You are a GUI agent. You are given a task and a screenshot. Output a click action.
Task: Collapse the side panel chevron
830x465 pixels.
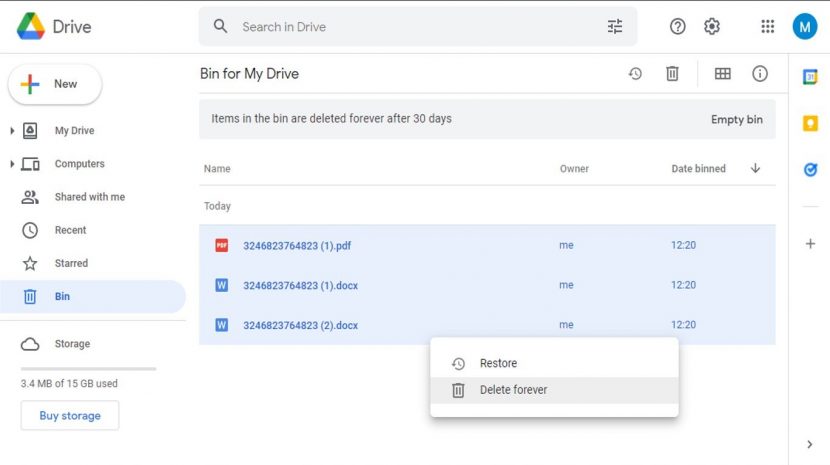coord(809,444)
